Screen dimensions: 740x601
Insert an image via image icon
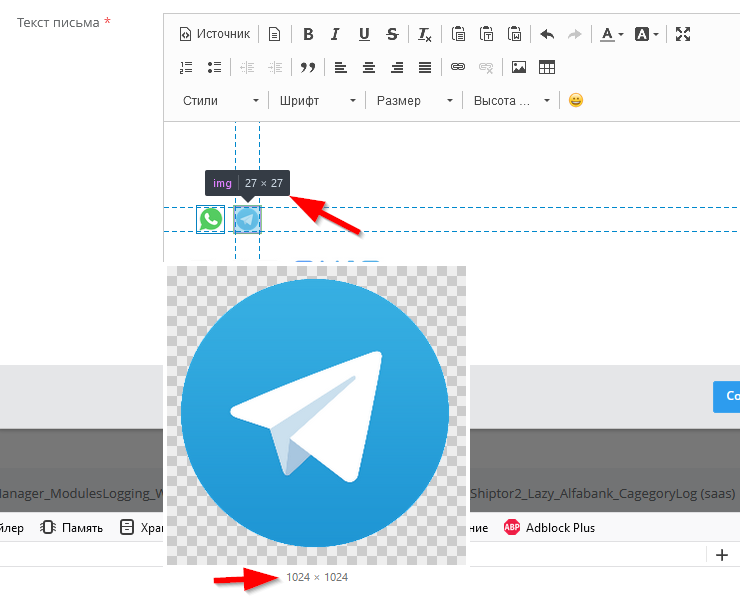519,67
